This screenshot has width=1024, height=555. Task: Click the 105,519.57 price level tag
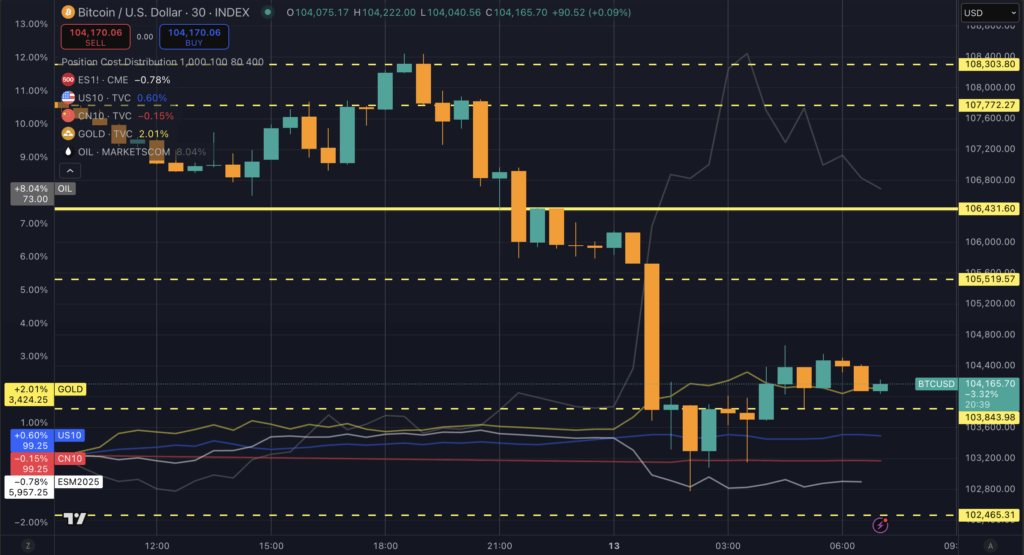coord(990,279)
